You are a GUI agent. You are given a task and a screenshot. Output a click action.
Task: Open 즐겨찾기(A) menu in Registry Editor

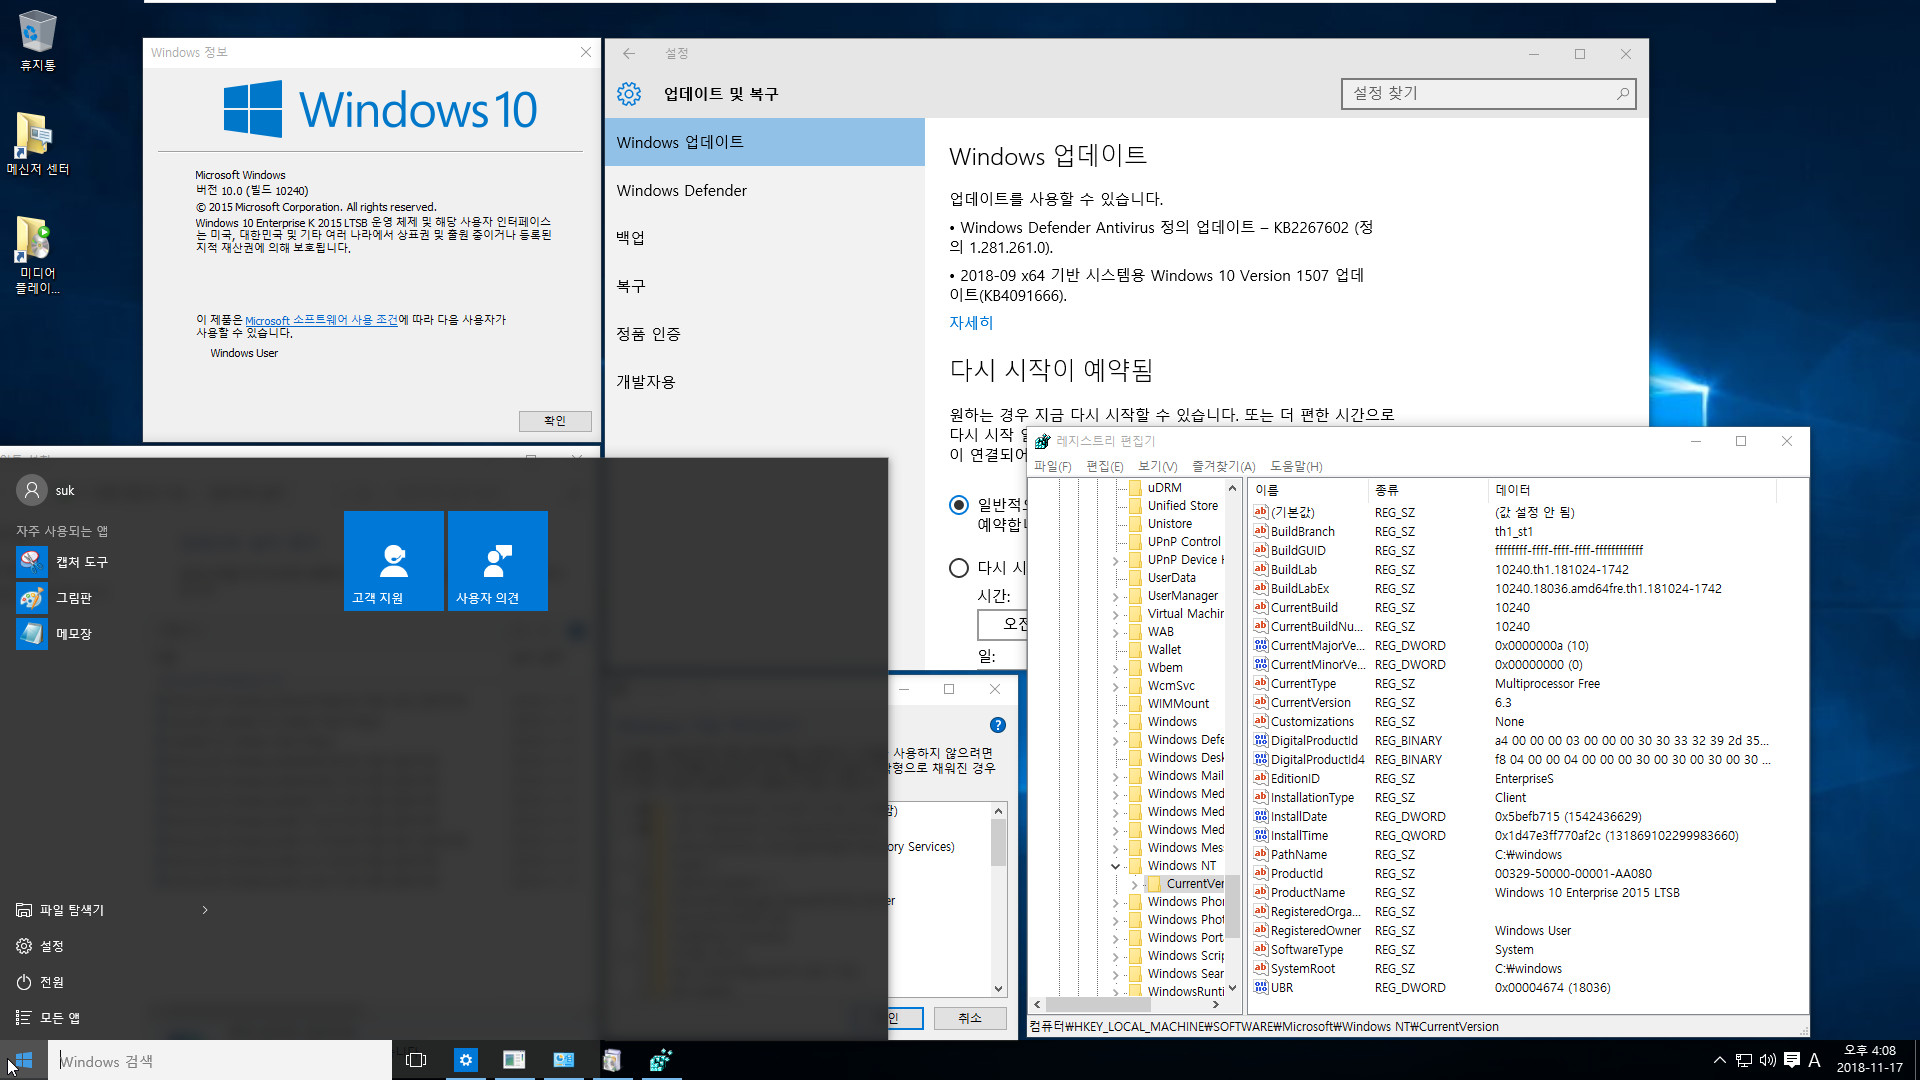(x=1223, y=467)
